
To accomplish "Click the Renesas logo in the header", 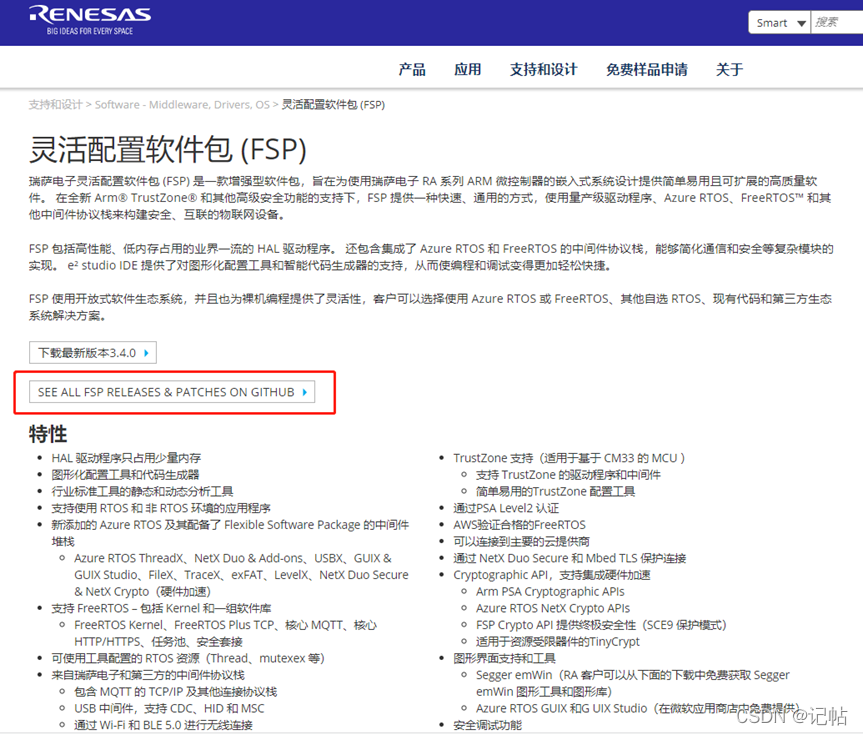I will (90, 20).
